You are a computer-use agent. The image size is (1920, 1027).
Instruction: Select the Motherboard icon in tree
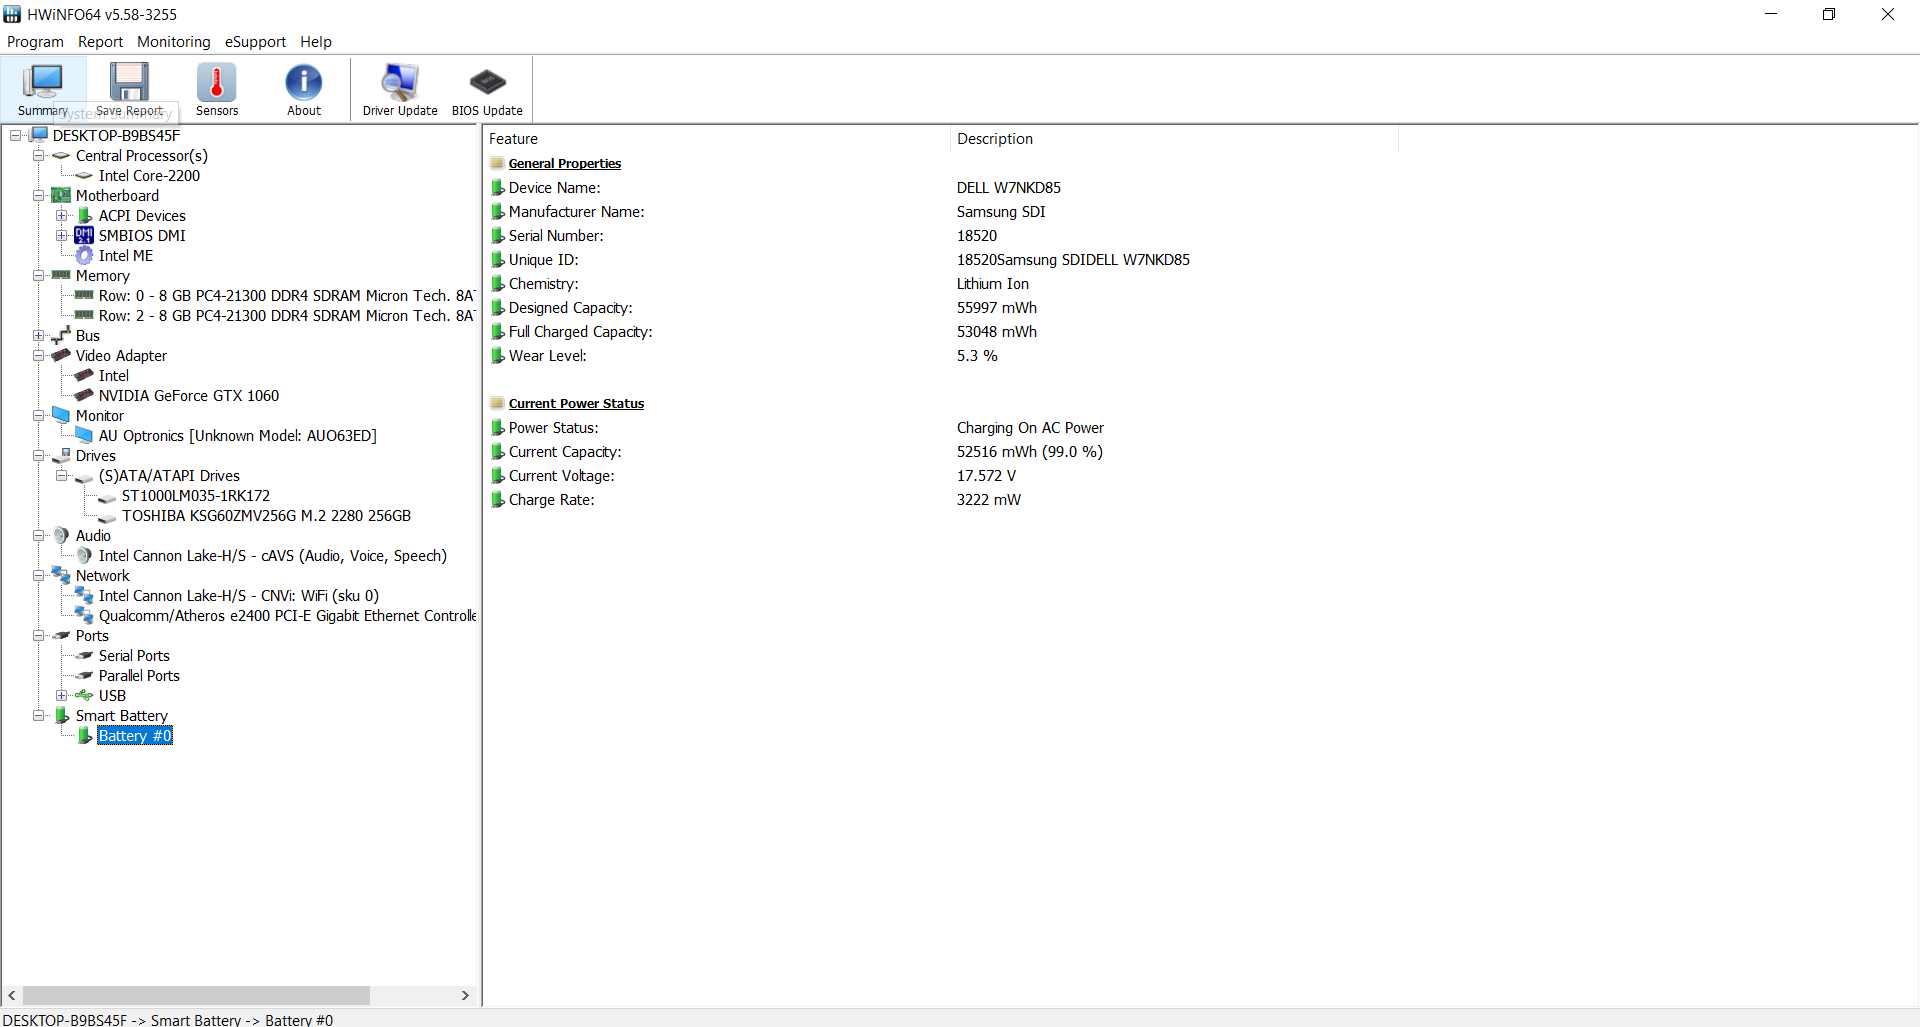tap(61, 195)
